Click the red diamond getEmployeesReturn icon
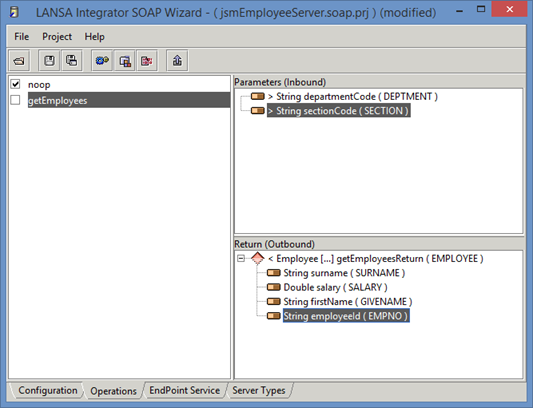This screenshot has width=533, height=408. [257, 258]
